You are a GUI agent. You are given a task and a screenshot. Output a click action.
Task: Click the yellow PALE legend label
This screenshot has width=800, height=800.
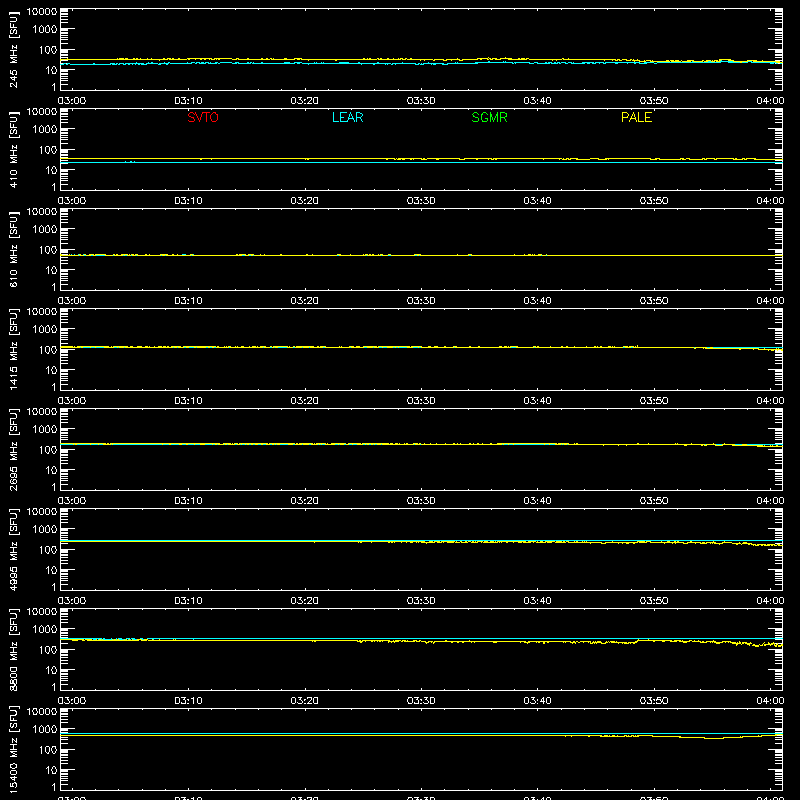[x=636, y=117]
